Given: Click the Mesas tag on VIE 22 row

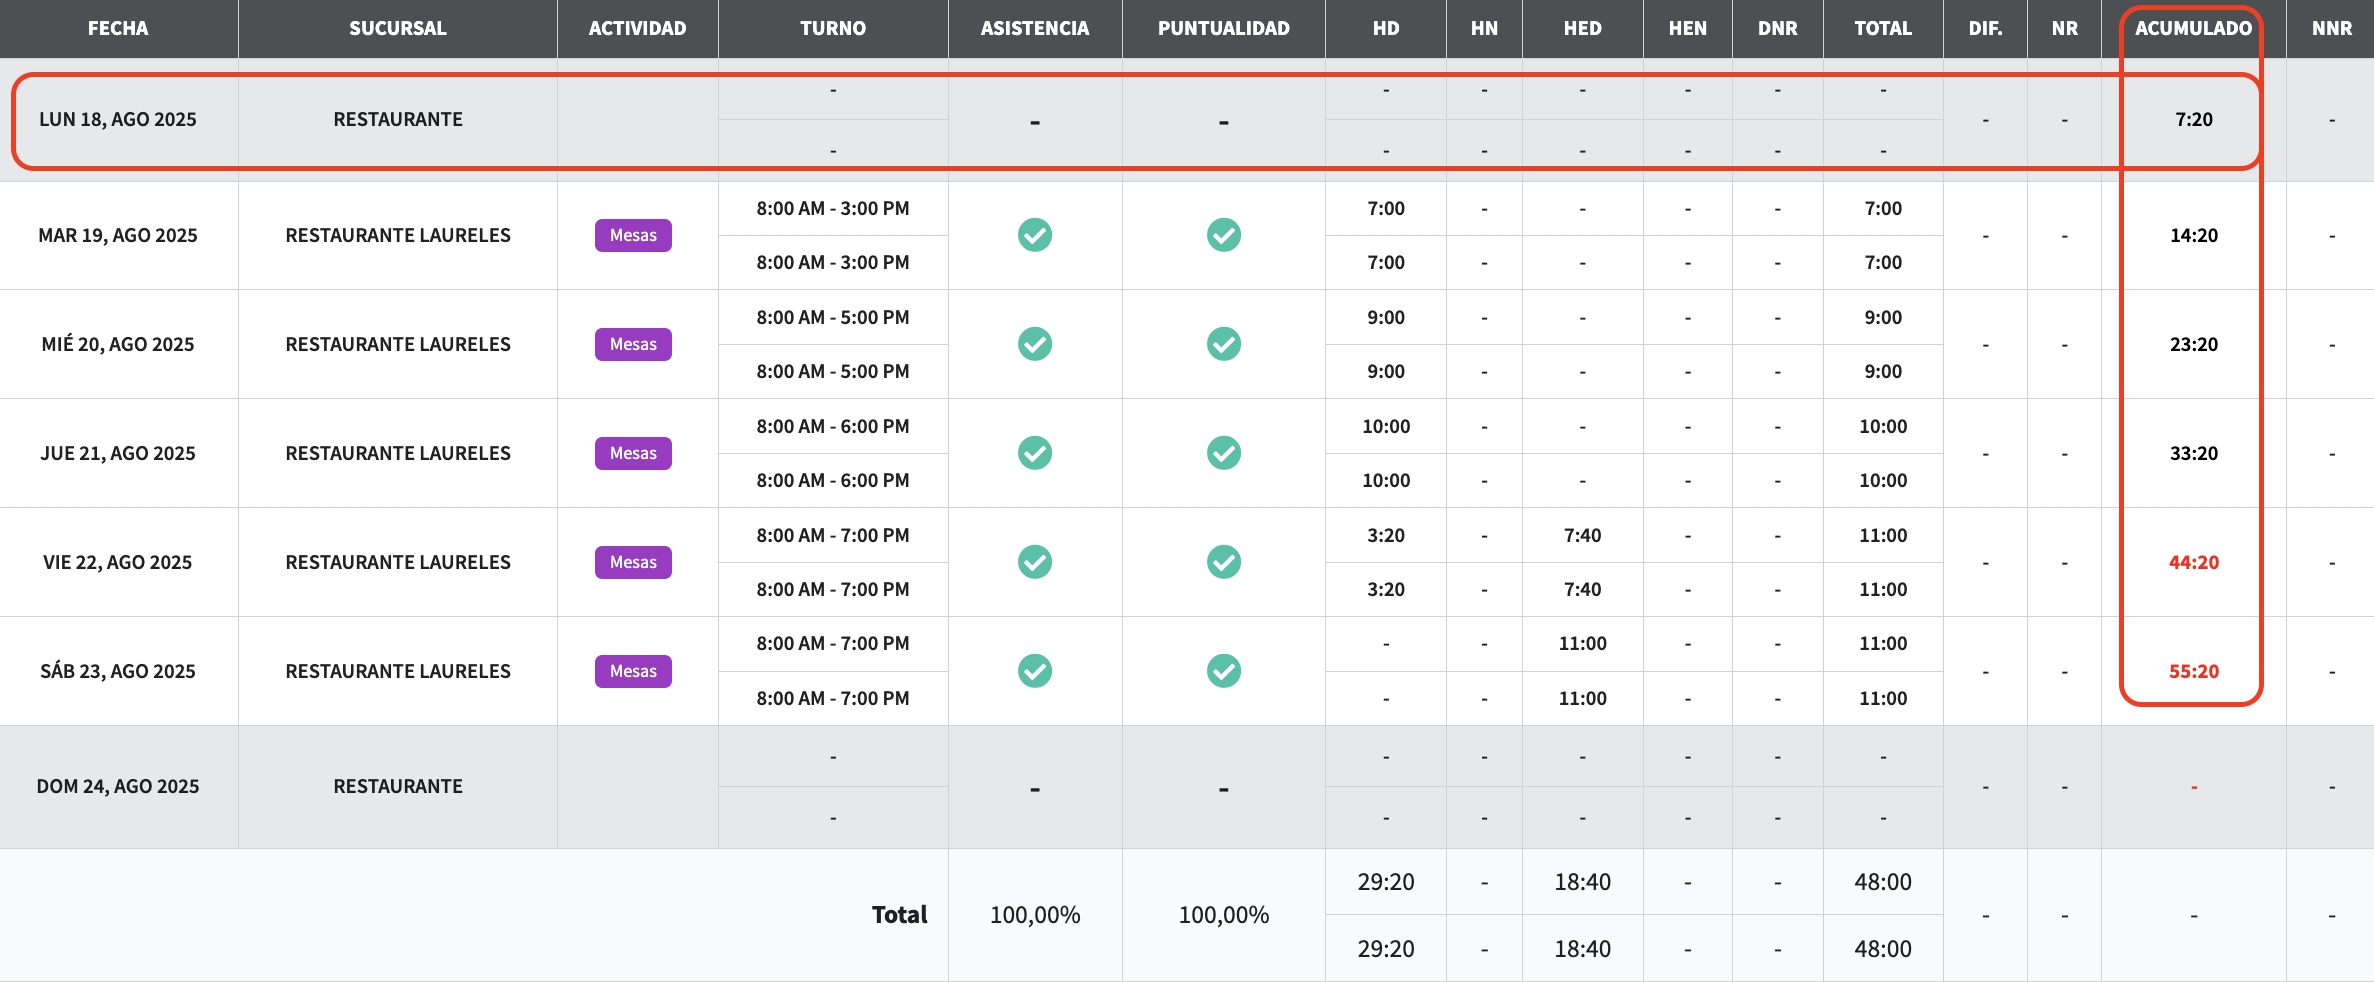Looking at the screenshot, I should coord(633,562).
